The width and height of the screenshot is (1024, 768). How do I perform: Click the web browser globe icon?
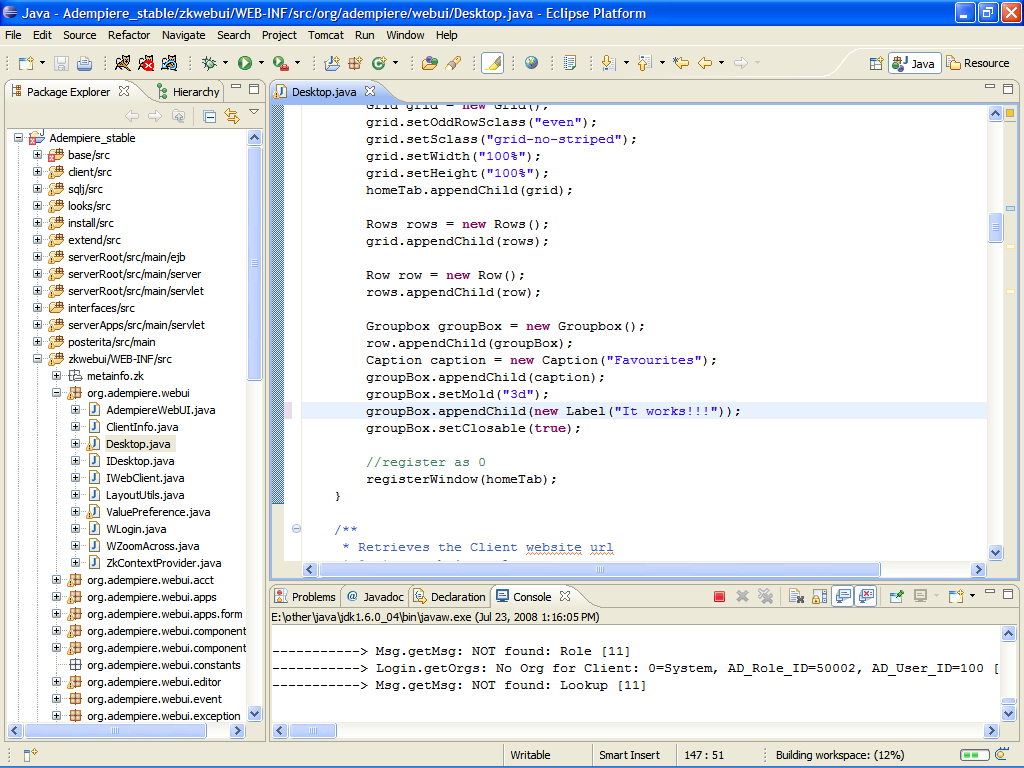pyautogui.click(x=532, y=63)
